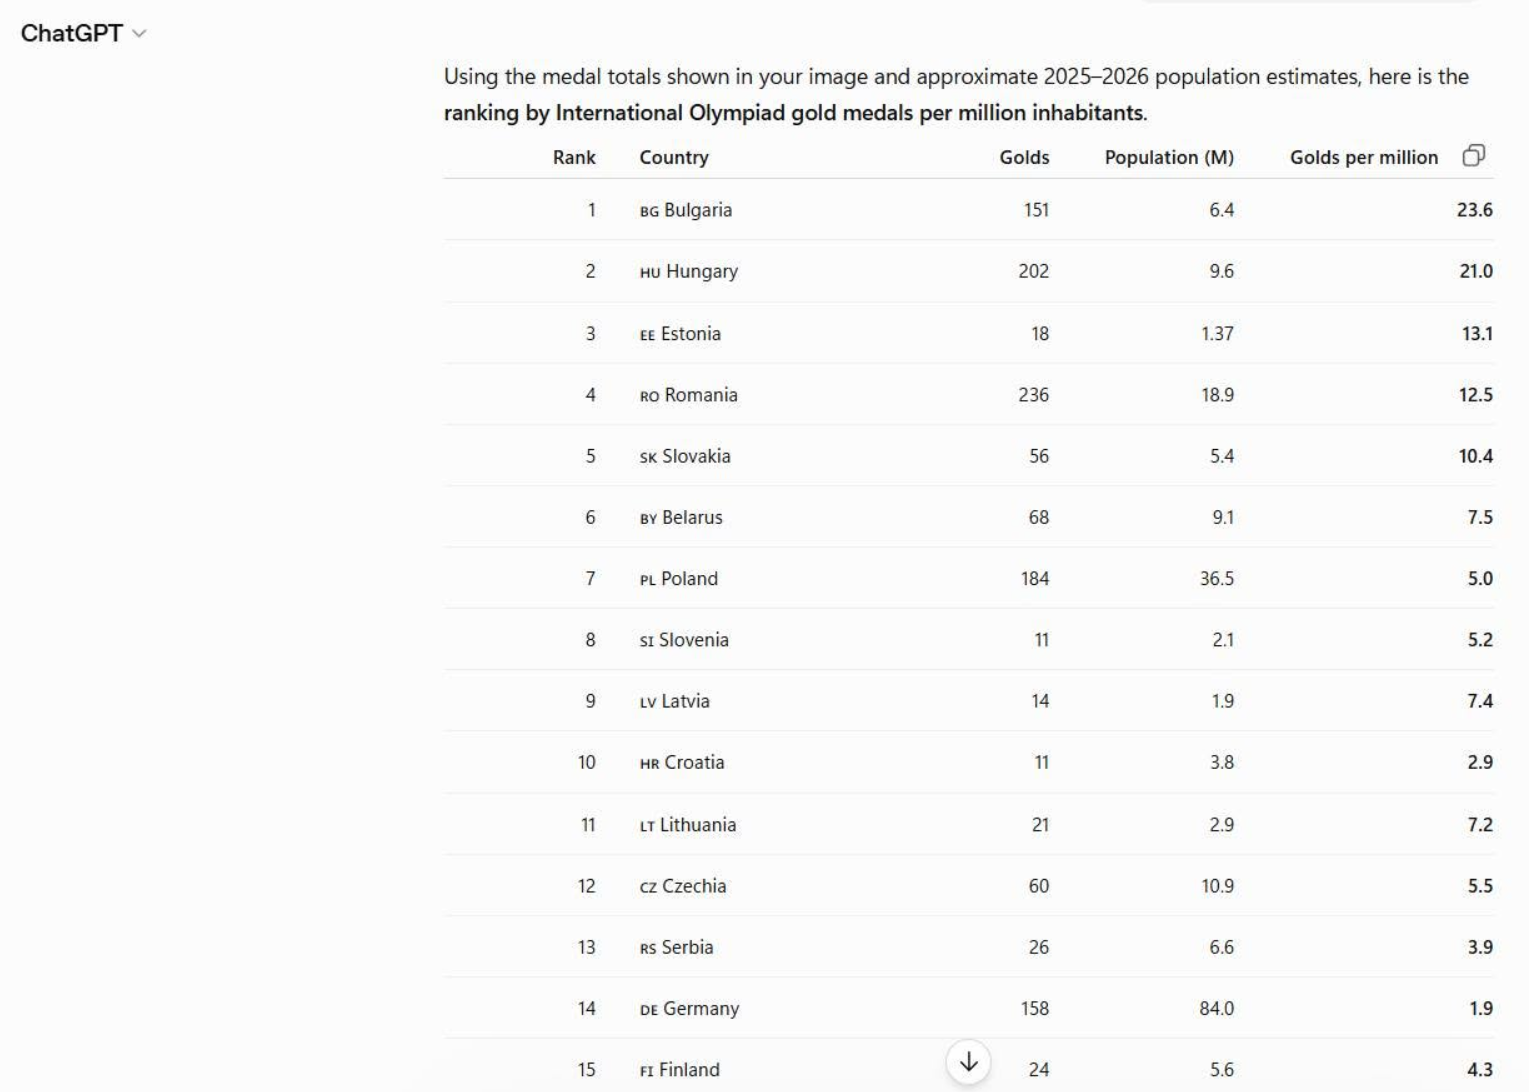1529x1092 pixels.
Task: Click the Latvia country cell
Action: [675, 701]
